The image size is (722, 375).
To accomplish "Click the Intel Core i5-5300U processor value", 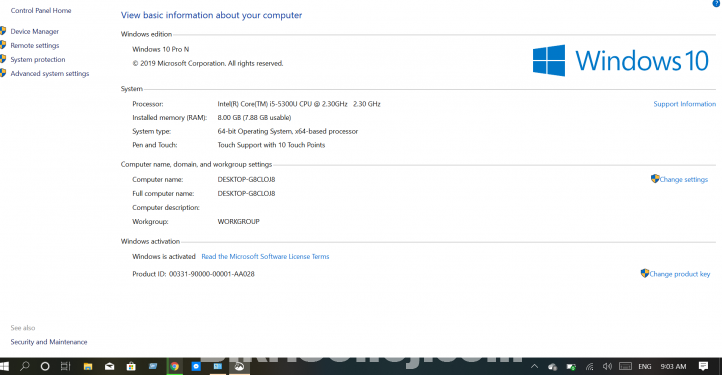I will 299,104.
